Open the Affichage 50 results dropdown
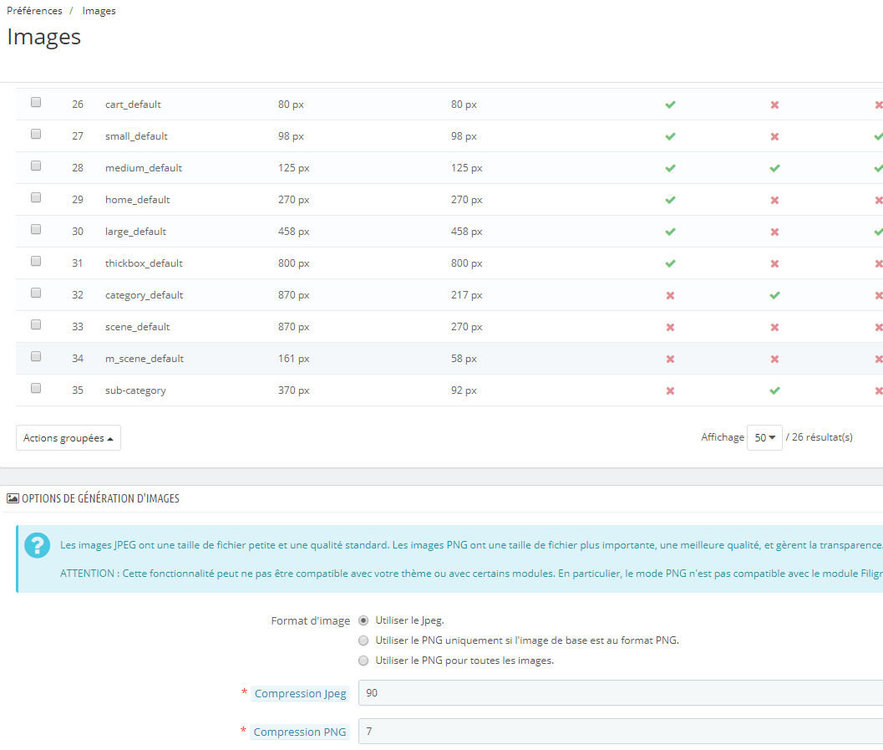The height and width of the screenshot is (750, 883). 764,438
